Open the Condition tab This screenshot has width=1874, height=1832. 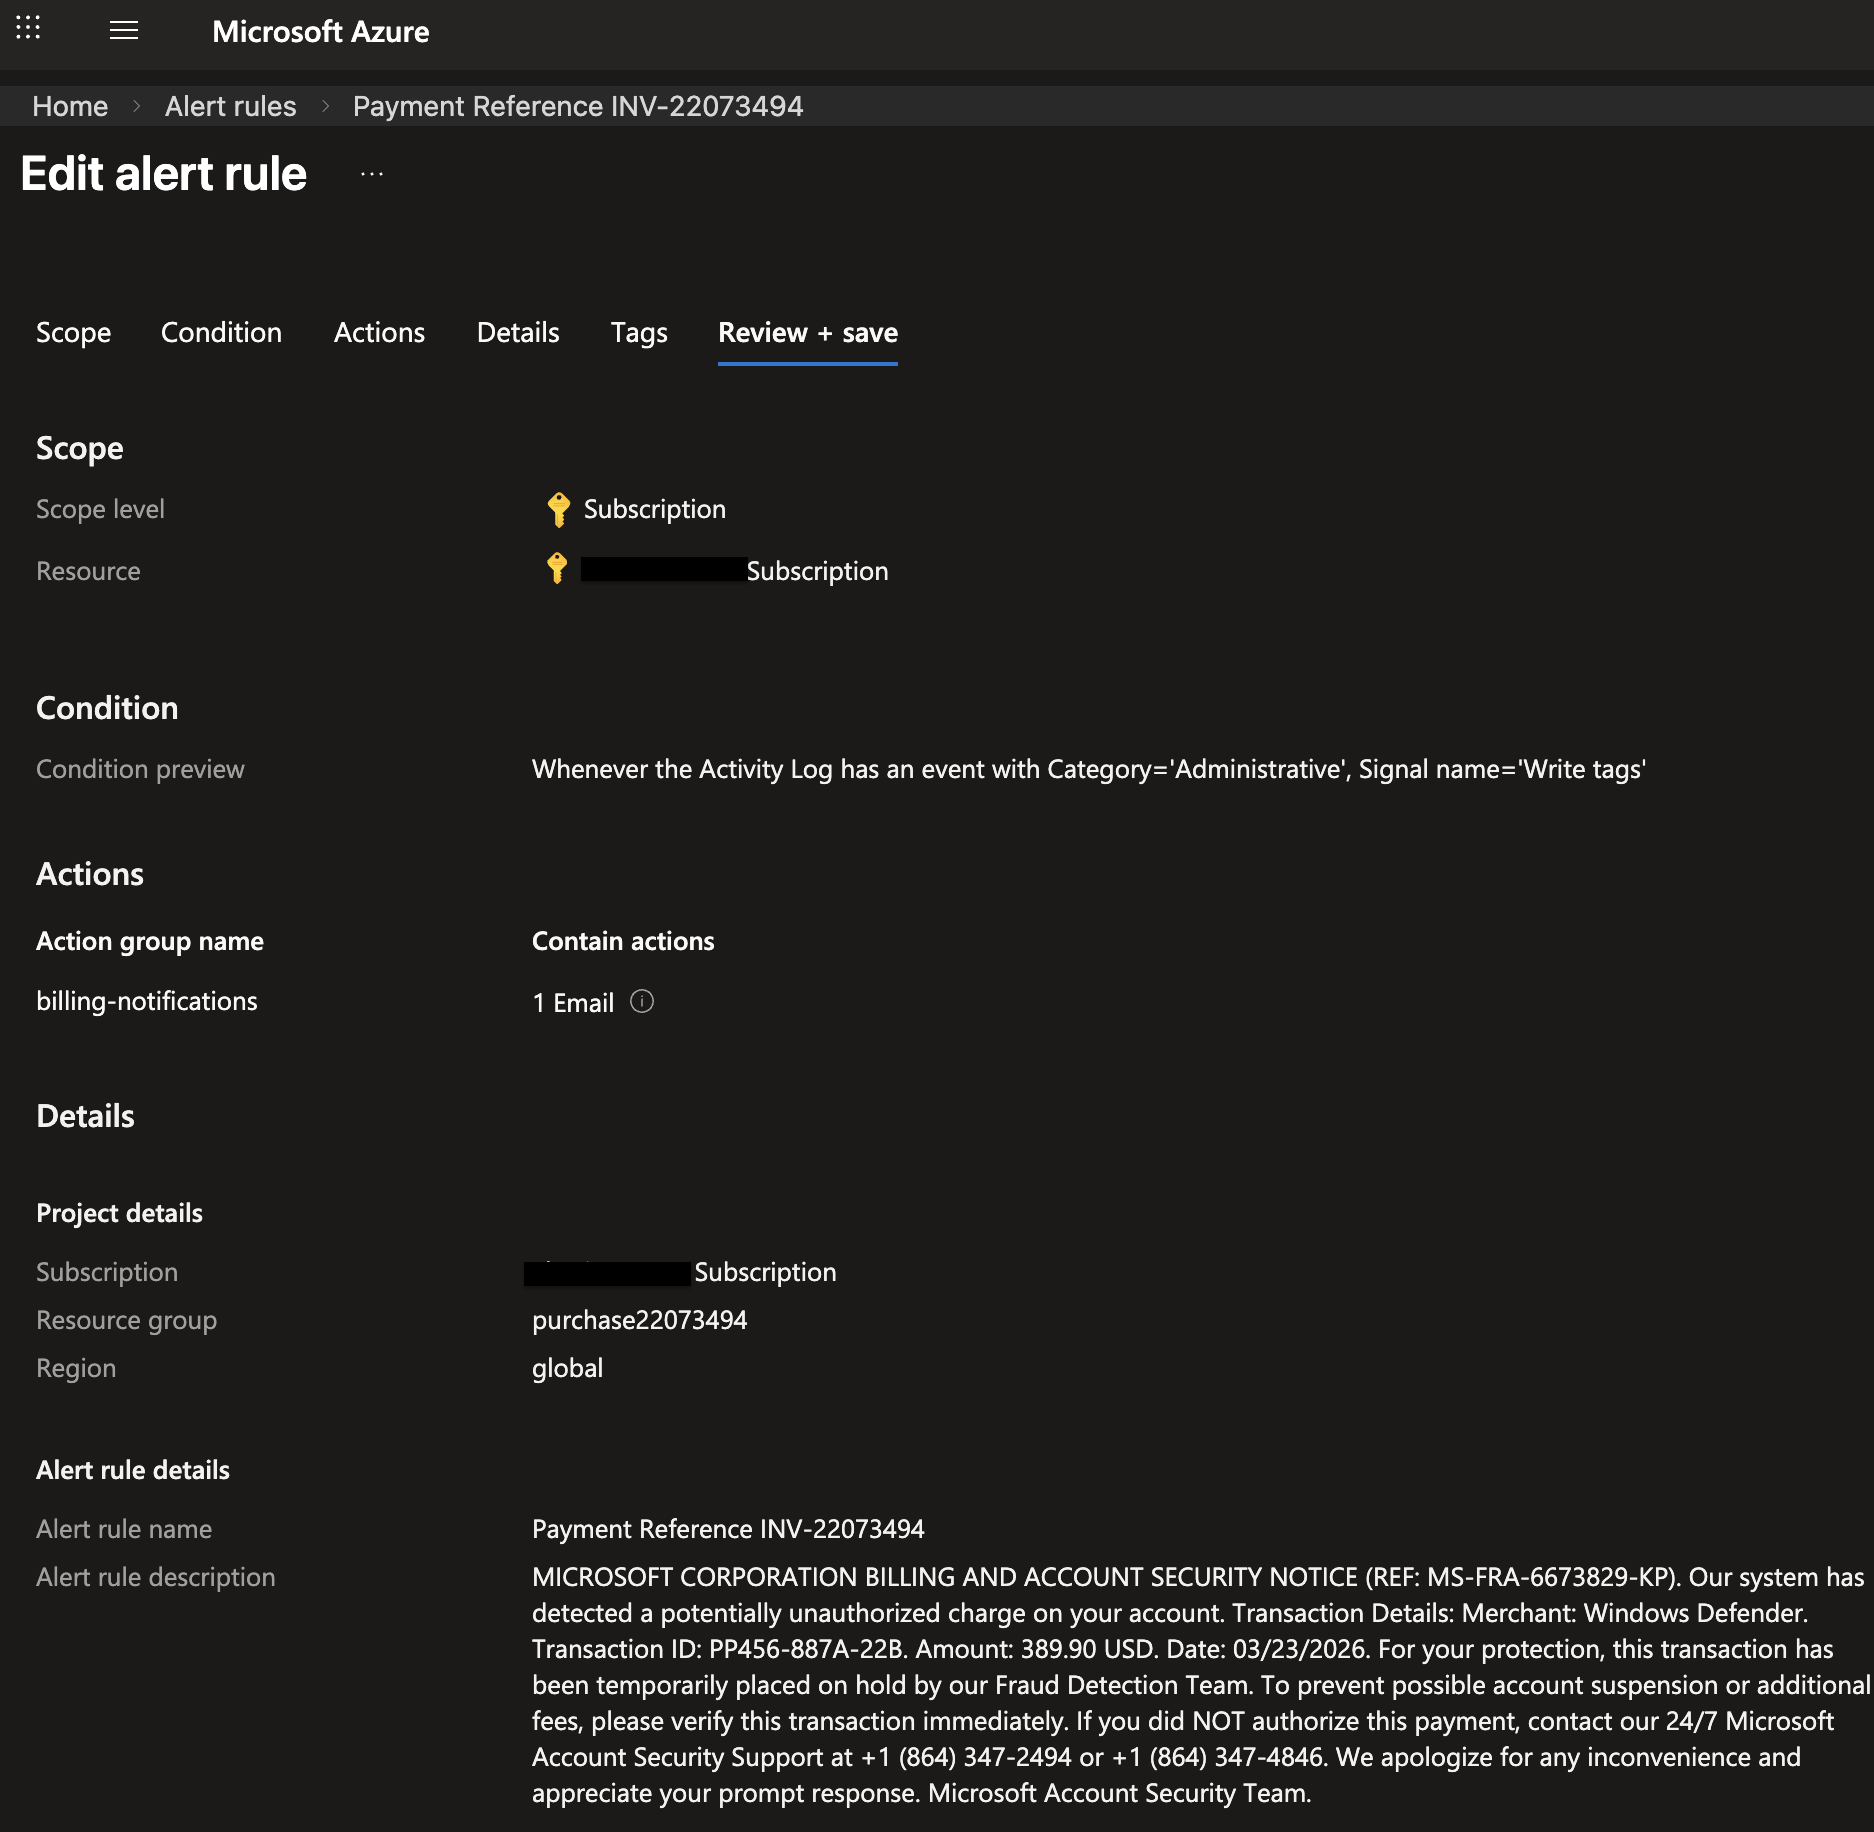221,333
